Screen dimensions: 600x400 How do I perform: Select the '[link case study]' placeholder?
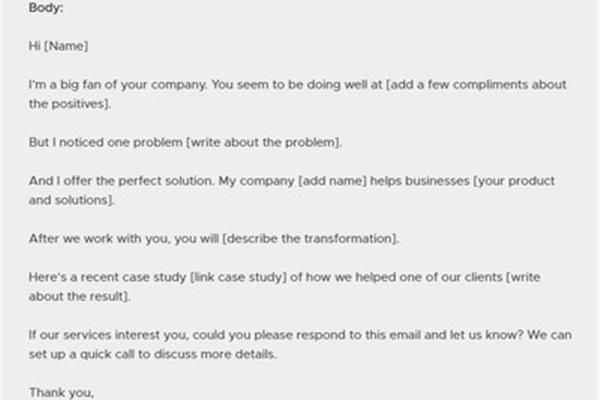pos(238,277)
